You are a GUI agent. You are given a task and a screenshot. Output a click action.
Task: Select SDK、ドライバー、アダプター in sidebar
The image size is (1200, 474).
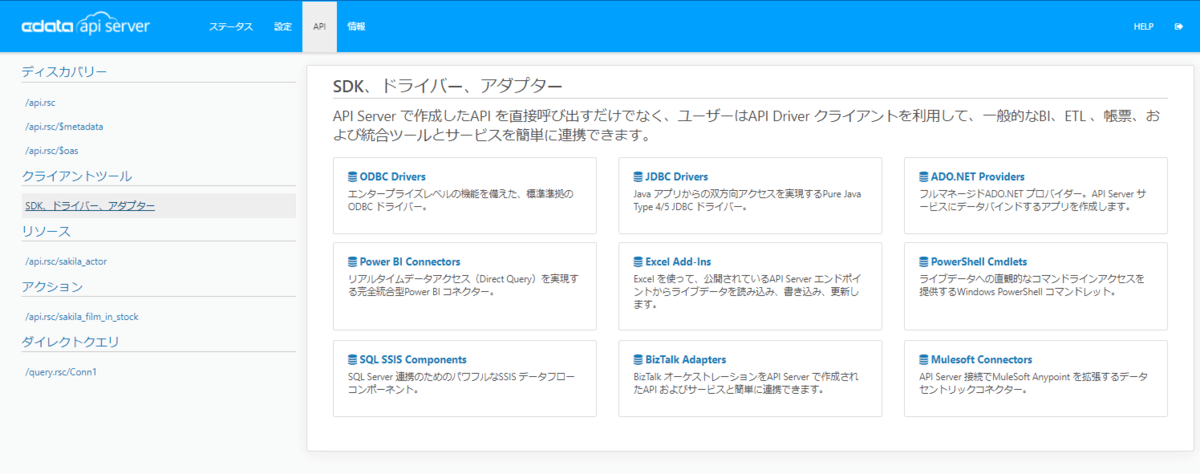click(90, 206)
